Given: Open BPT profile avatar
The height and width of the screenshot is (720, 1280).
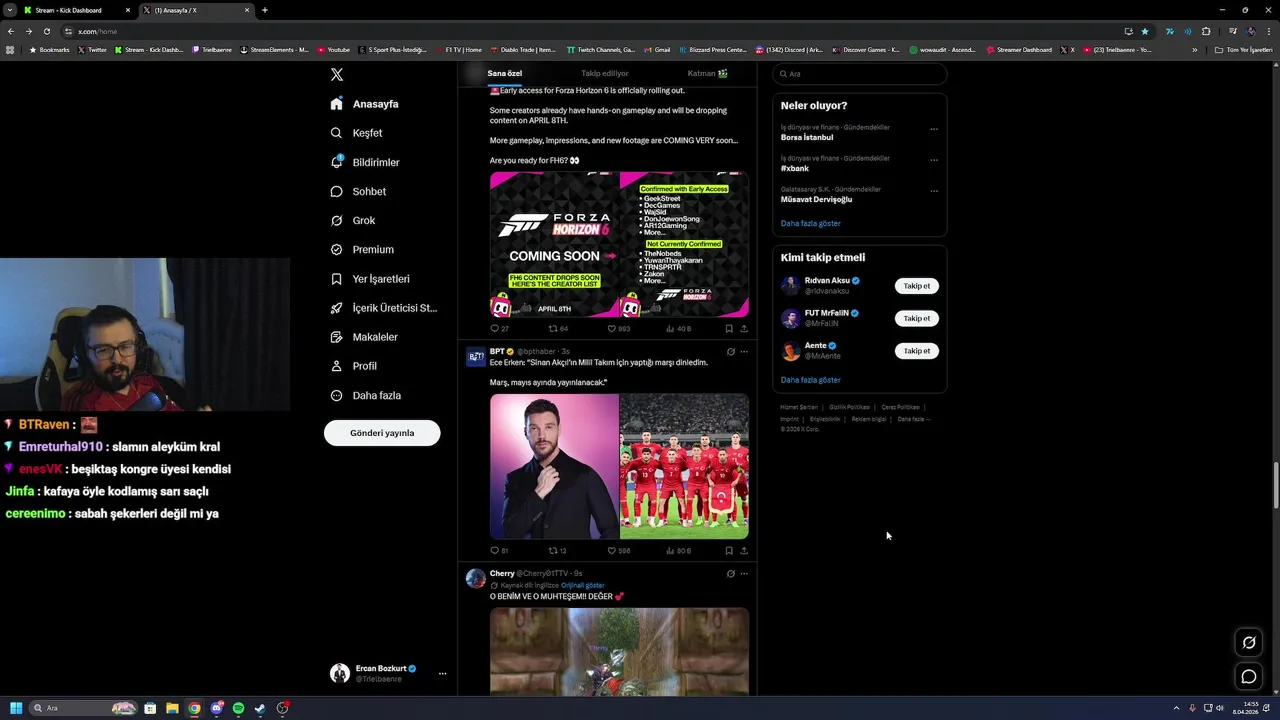Looking at the screenshot, I should click(x=476, y=357).
